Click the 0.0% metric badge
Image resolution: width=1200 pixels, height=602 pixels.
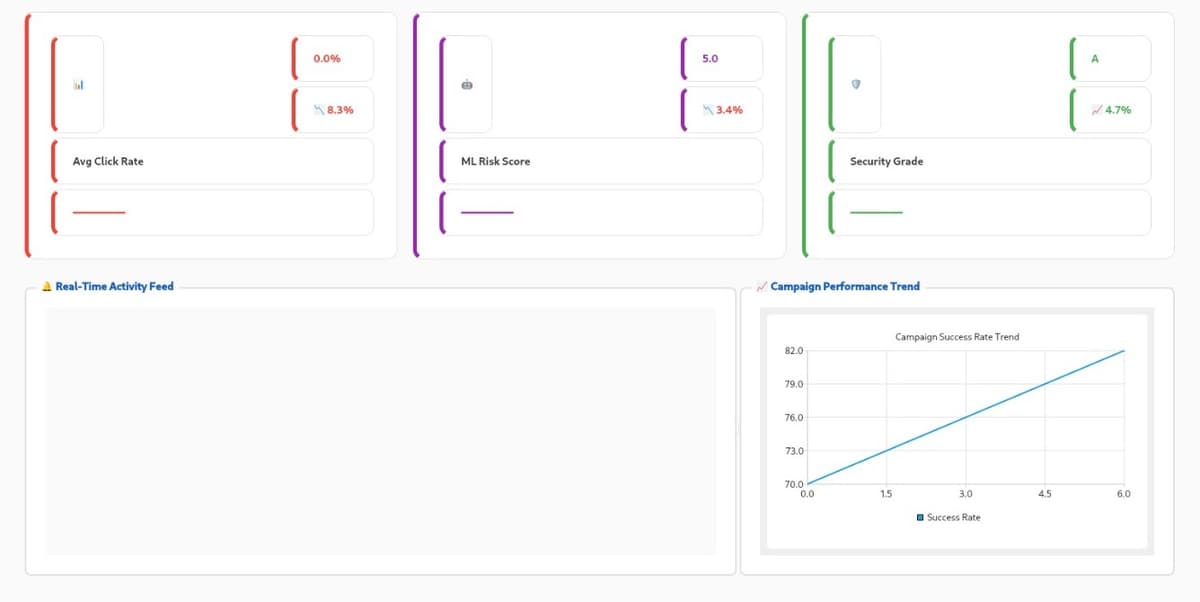tap(328, 58)
